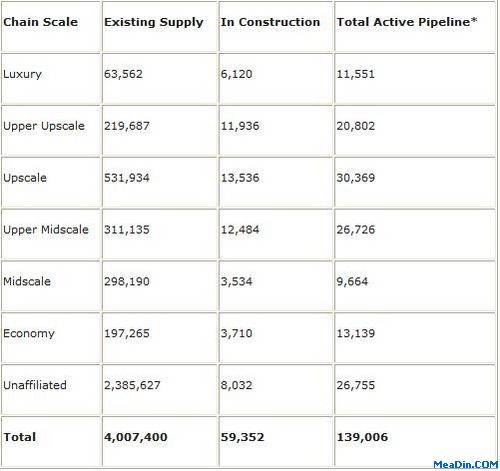Select the Upper Upscale row label
The height and width of the screenshot is (471, 500).
(x=44, y=126)
